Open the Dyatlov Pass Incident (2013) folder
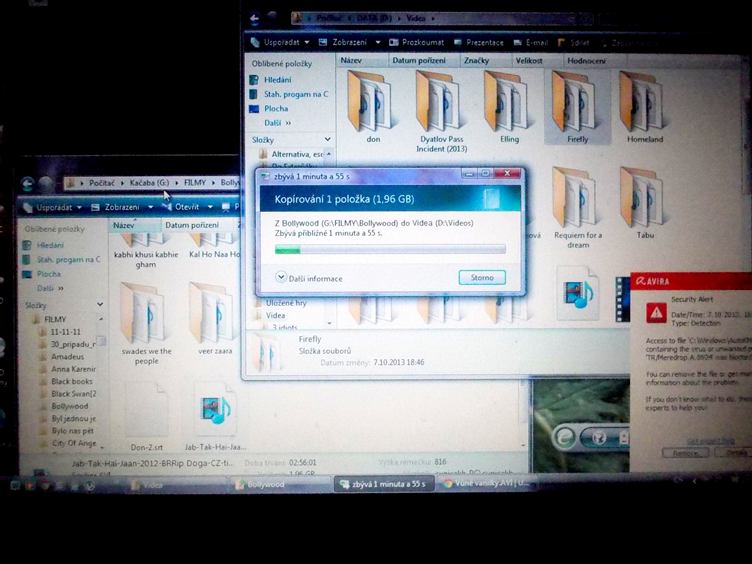Image resolution: width=752 pixels, height=564 pixels. tap(441, 113)
